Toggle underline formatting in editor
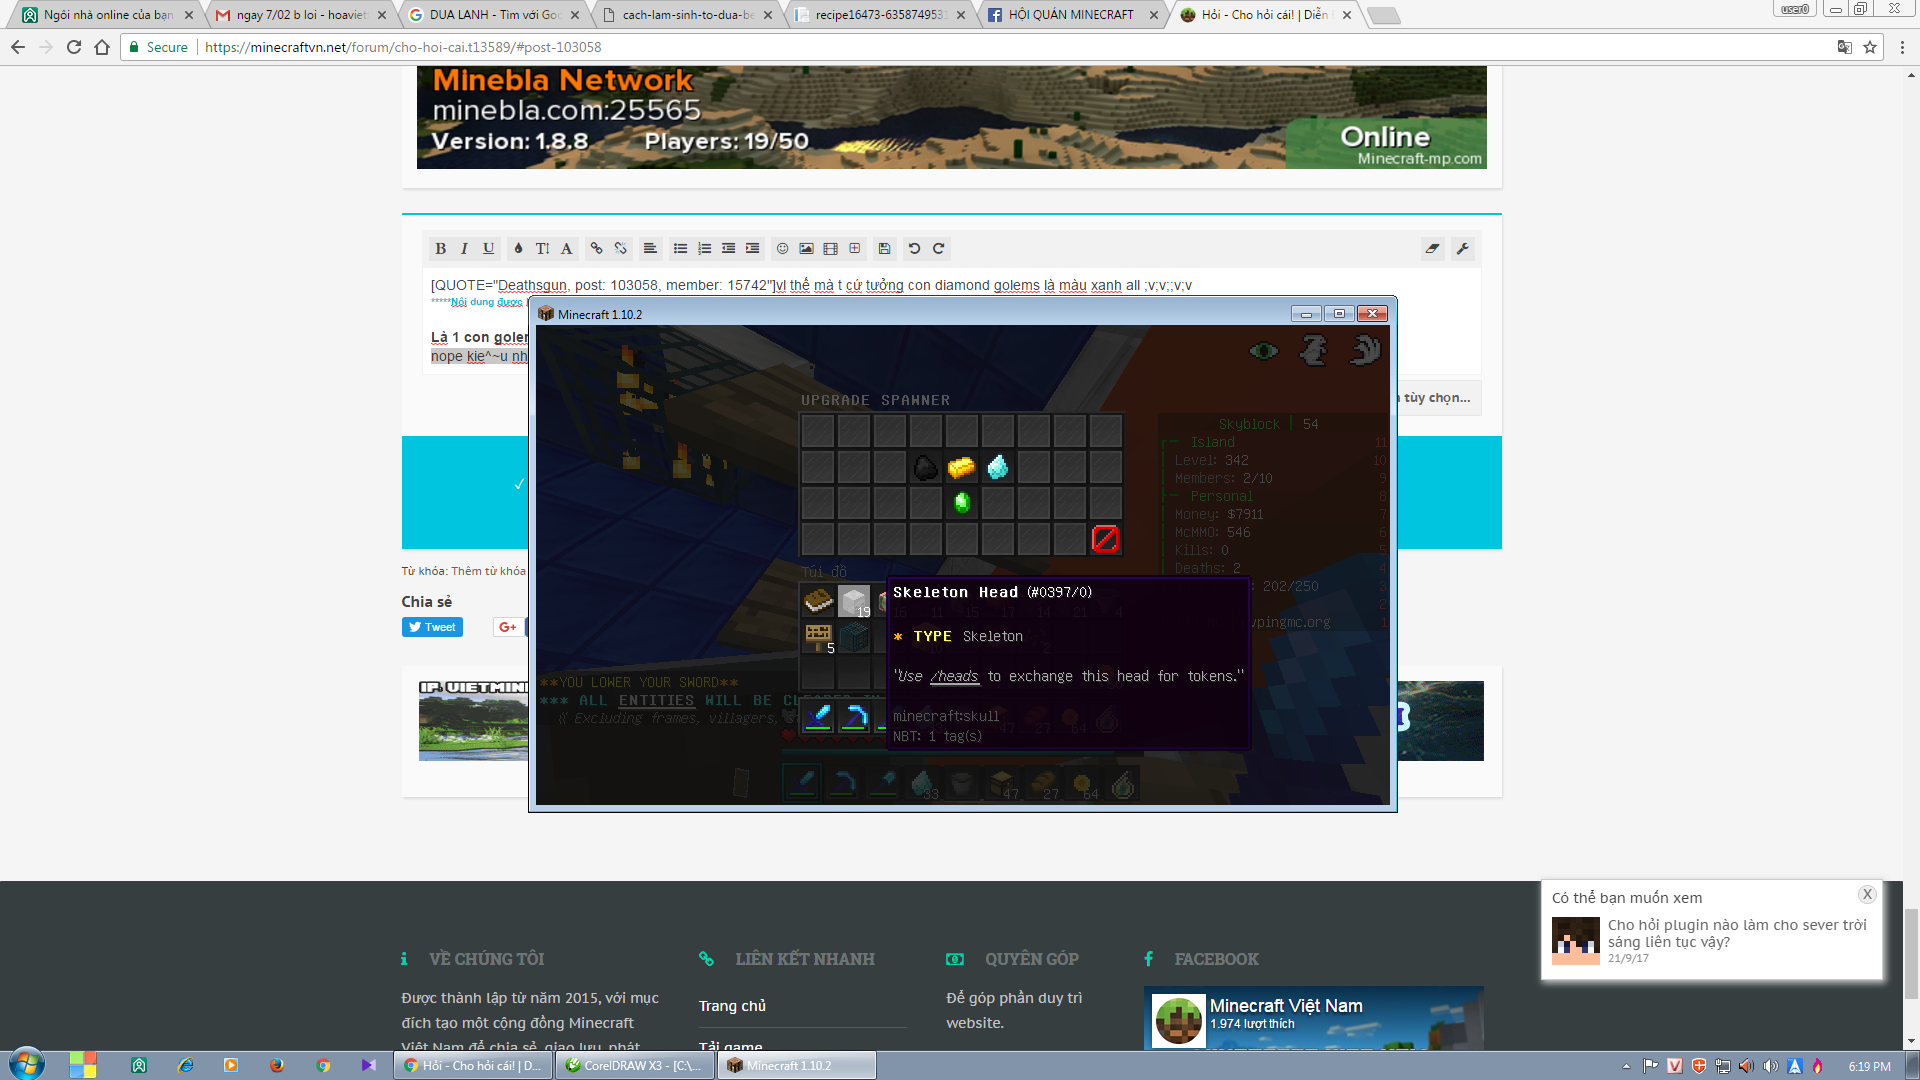The width and height of the screenshot is (1920, 1080). click(488, 249)
